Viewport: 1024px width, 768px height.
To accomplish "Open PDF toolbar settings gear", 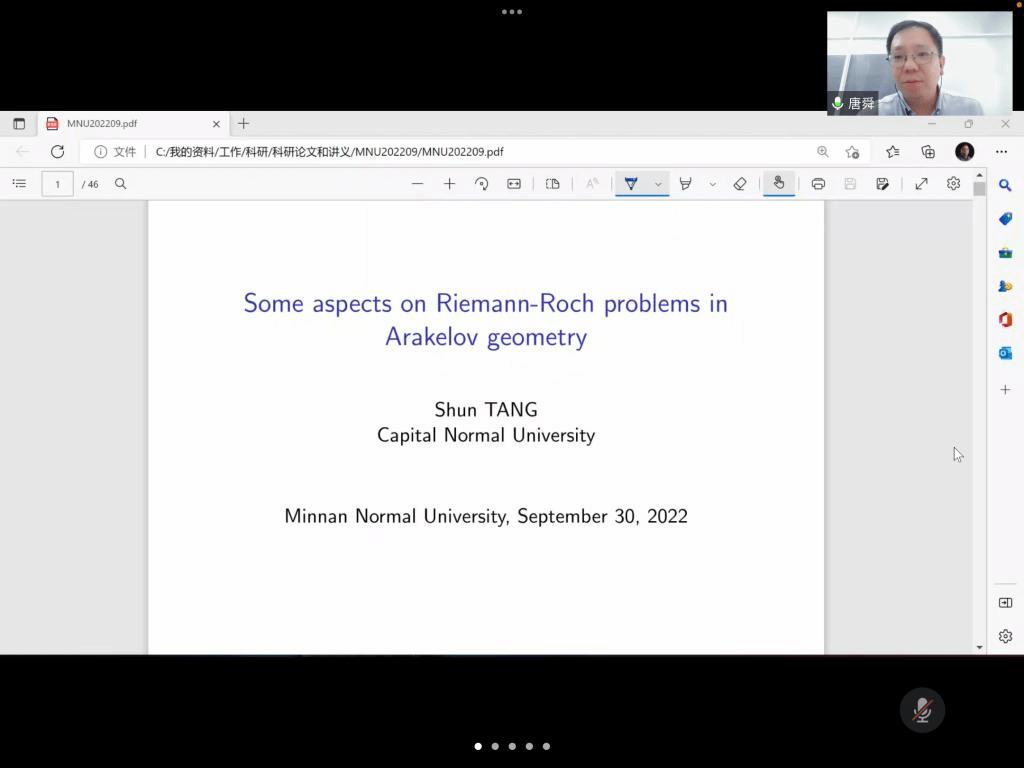I will [953, 184].
